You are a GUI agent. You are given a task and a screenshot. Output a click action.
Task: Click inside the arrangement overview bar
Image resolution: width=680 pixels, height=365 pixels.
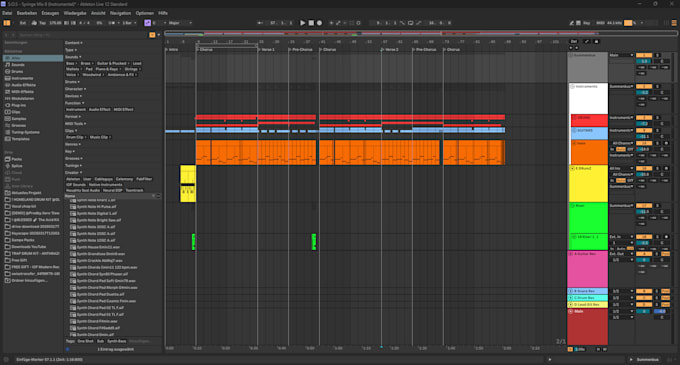(421, 34)
